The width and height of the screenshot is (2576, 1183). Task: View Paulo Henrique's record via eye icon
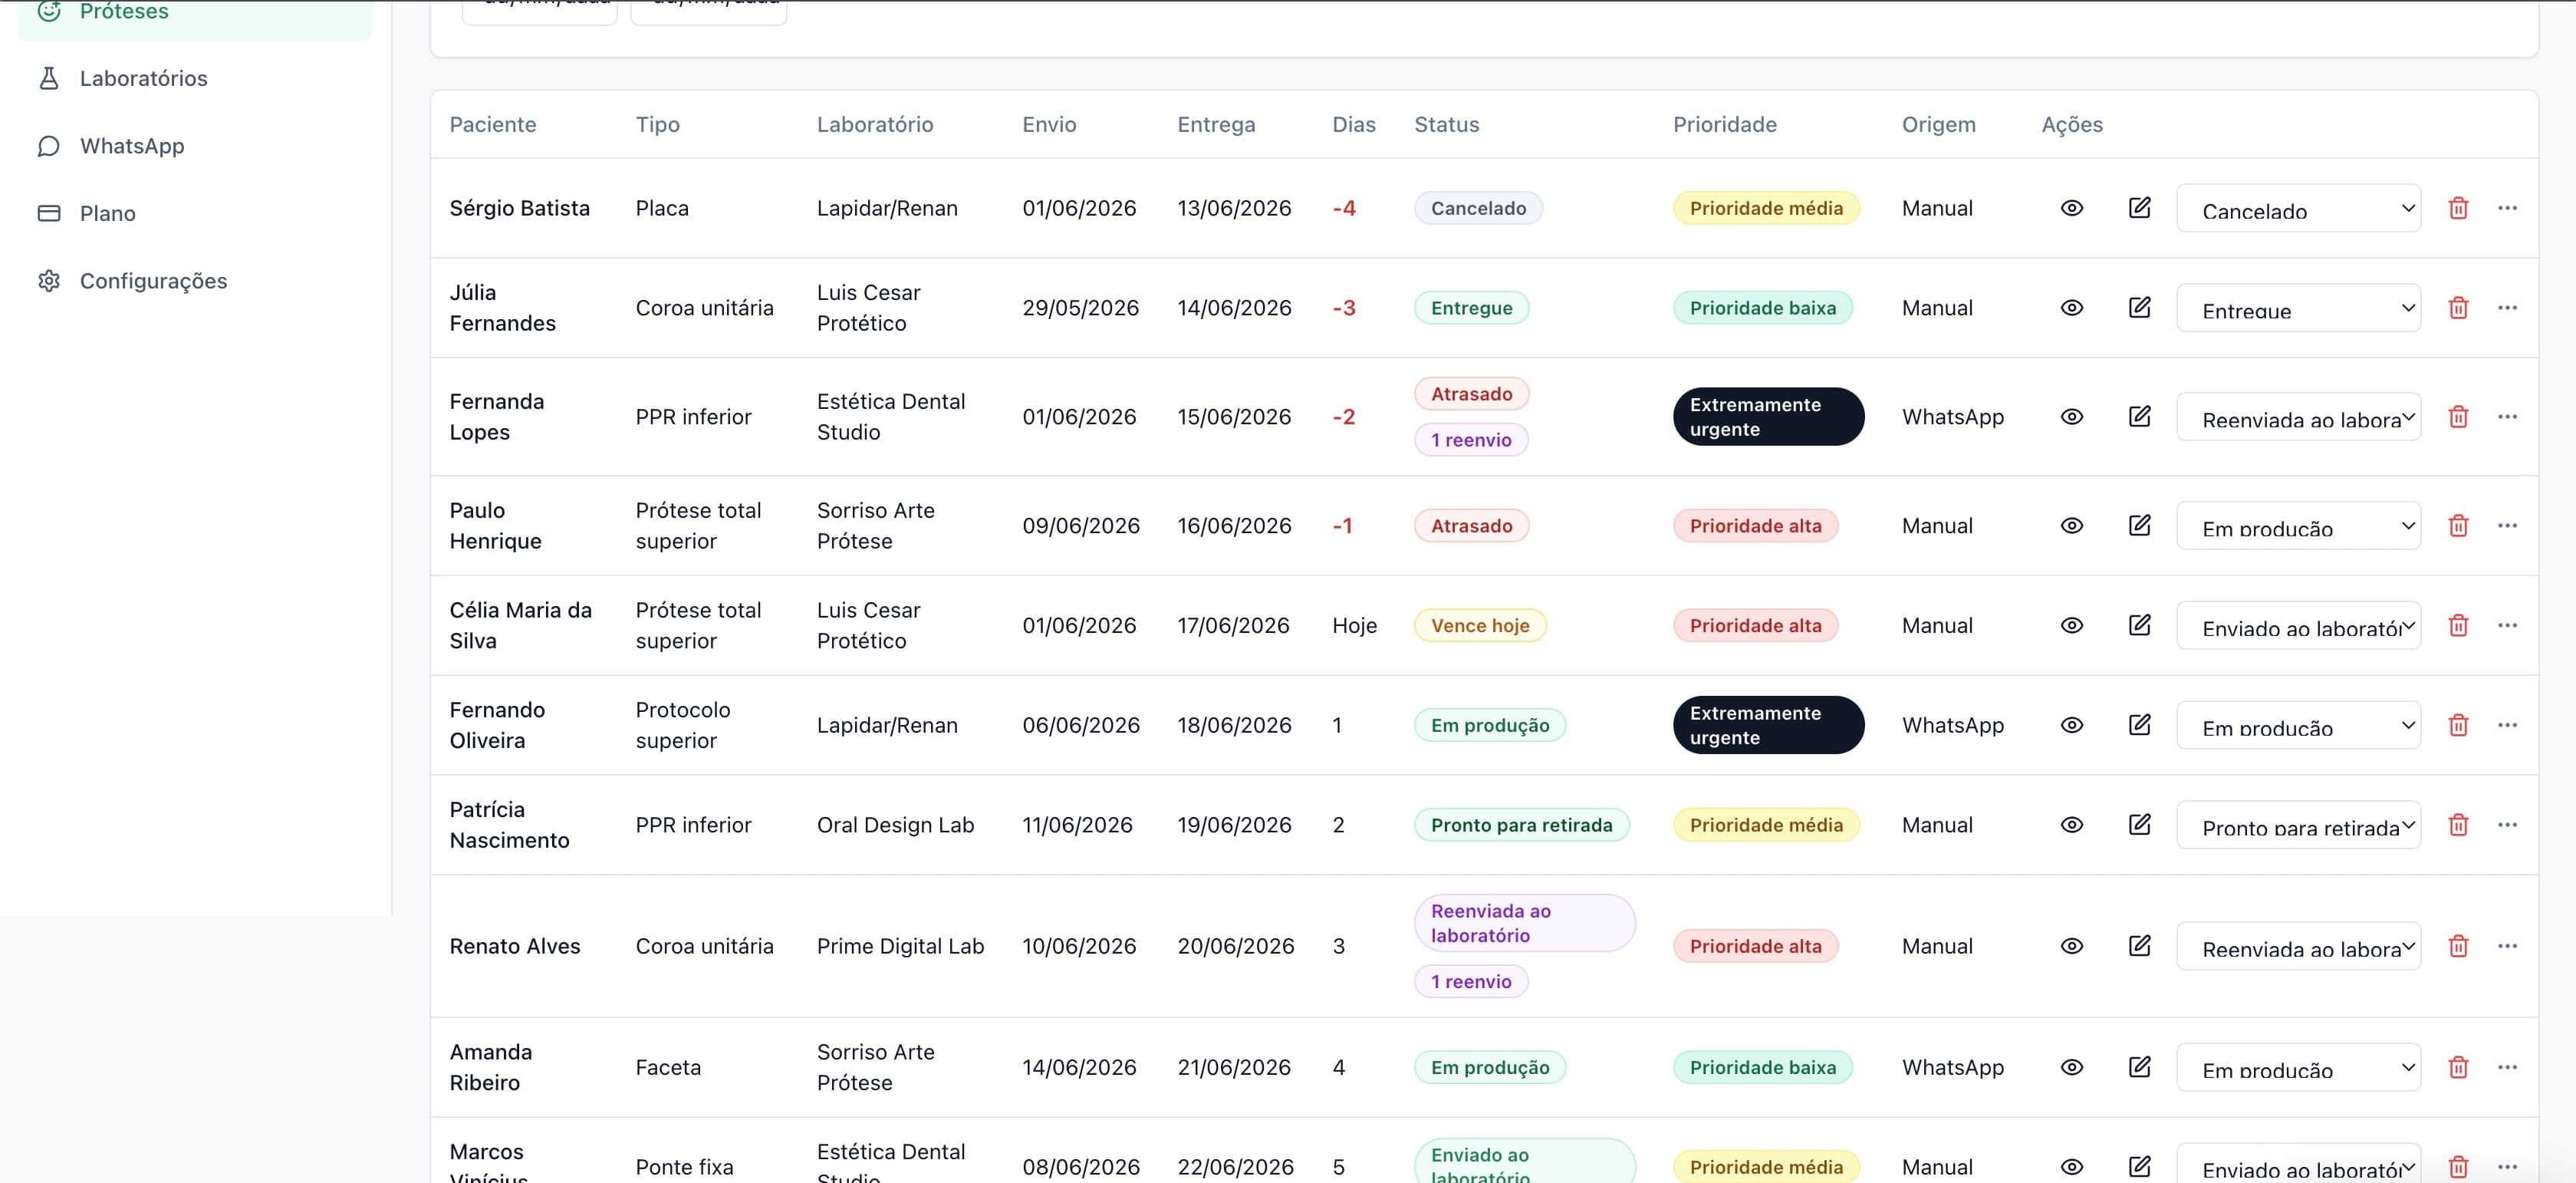click(x=2072, y=526)
